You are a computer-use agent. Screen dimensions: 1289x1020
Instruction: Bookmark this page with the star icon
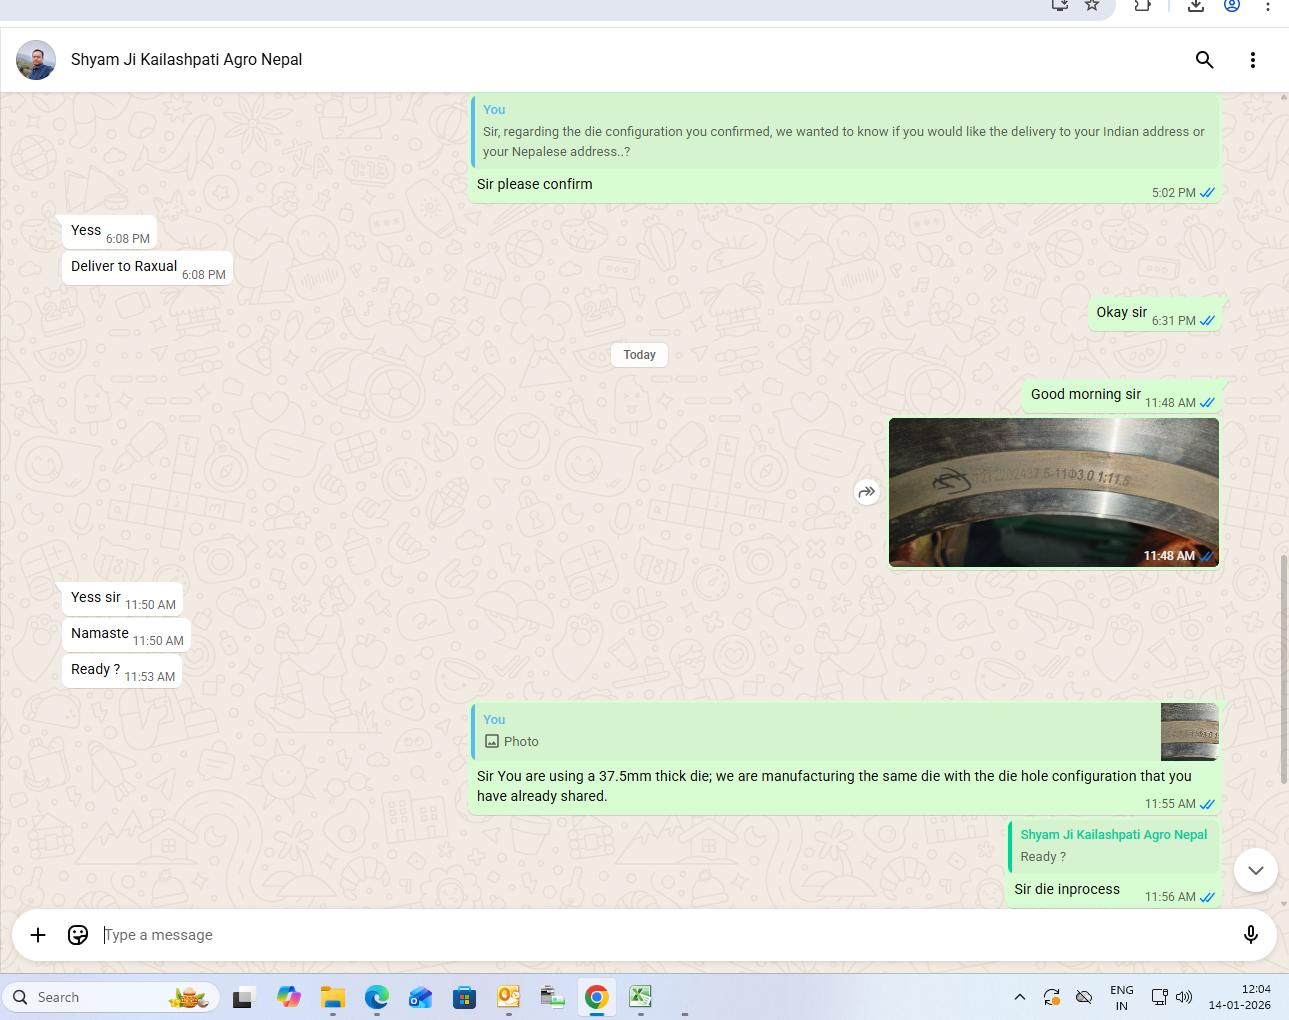click(x=1092, y=6)
